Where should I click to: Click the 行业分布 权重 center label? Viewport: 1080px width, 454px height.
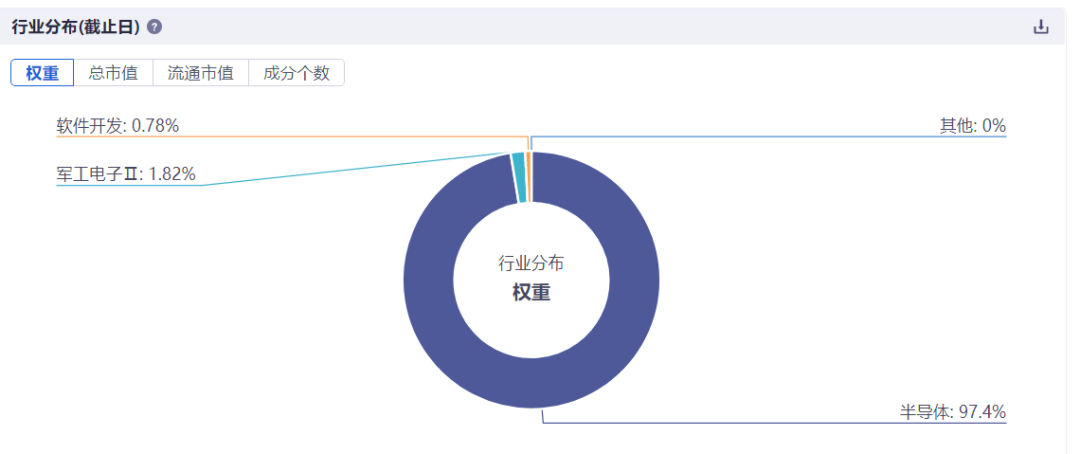coord(531,278)
